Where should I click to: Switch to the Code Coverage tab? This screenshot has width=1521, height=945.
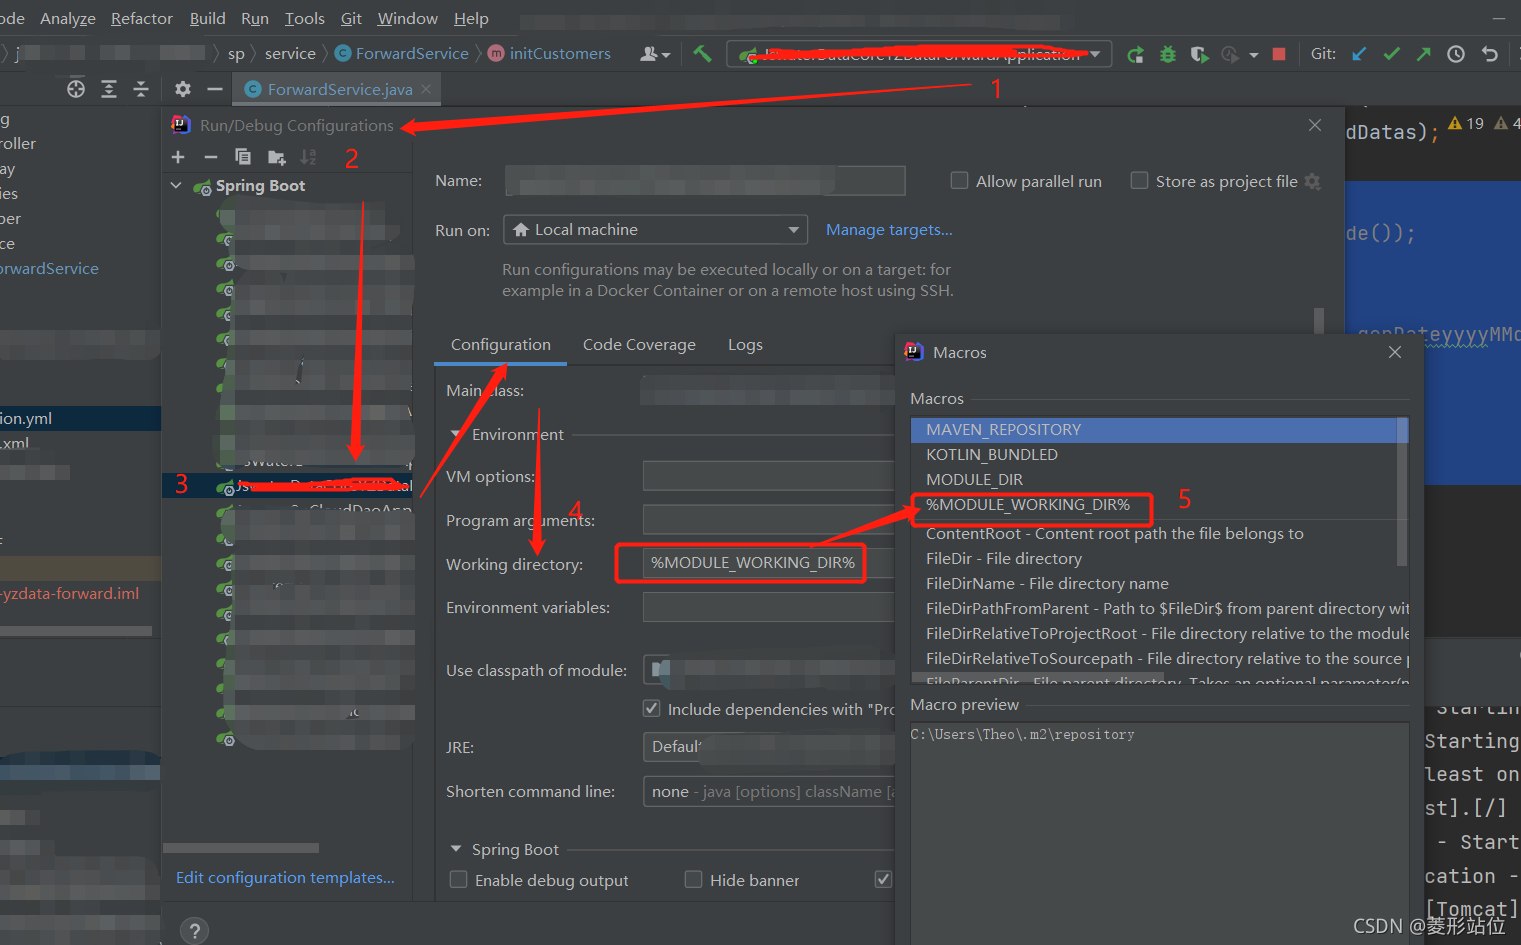639,345
